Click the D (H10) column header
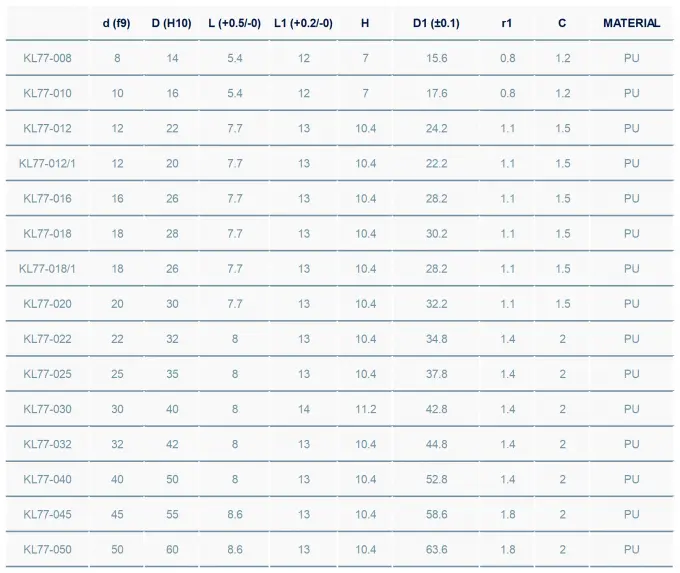 pyautogui.click(x=172, y=23)
